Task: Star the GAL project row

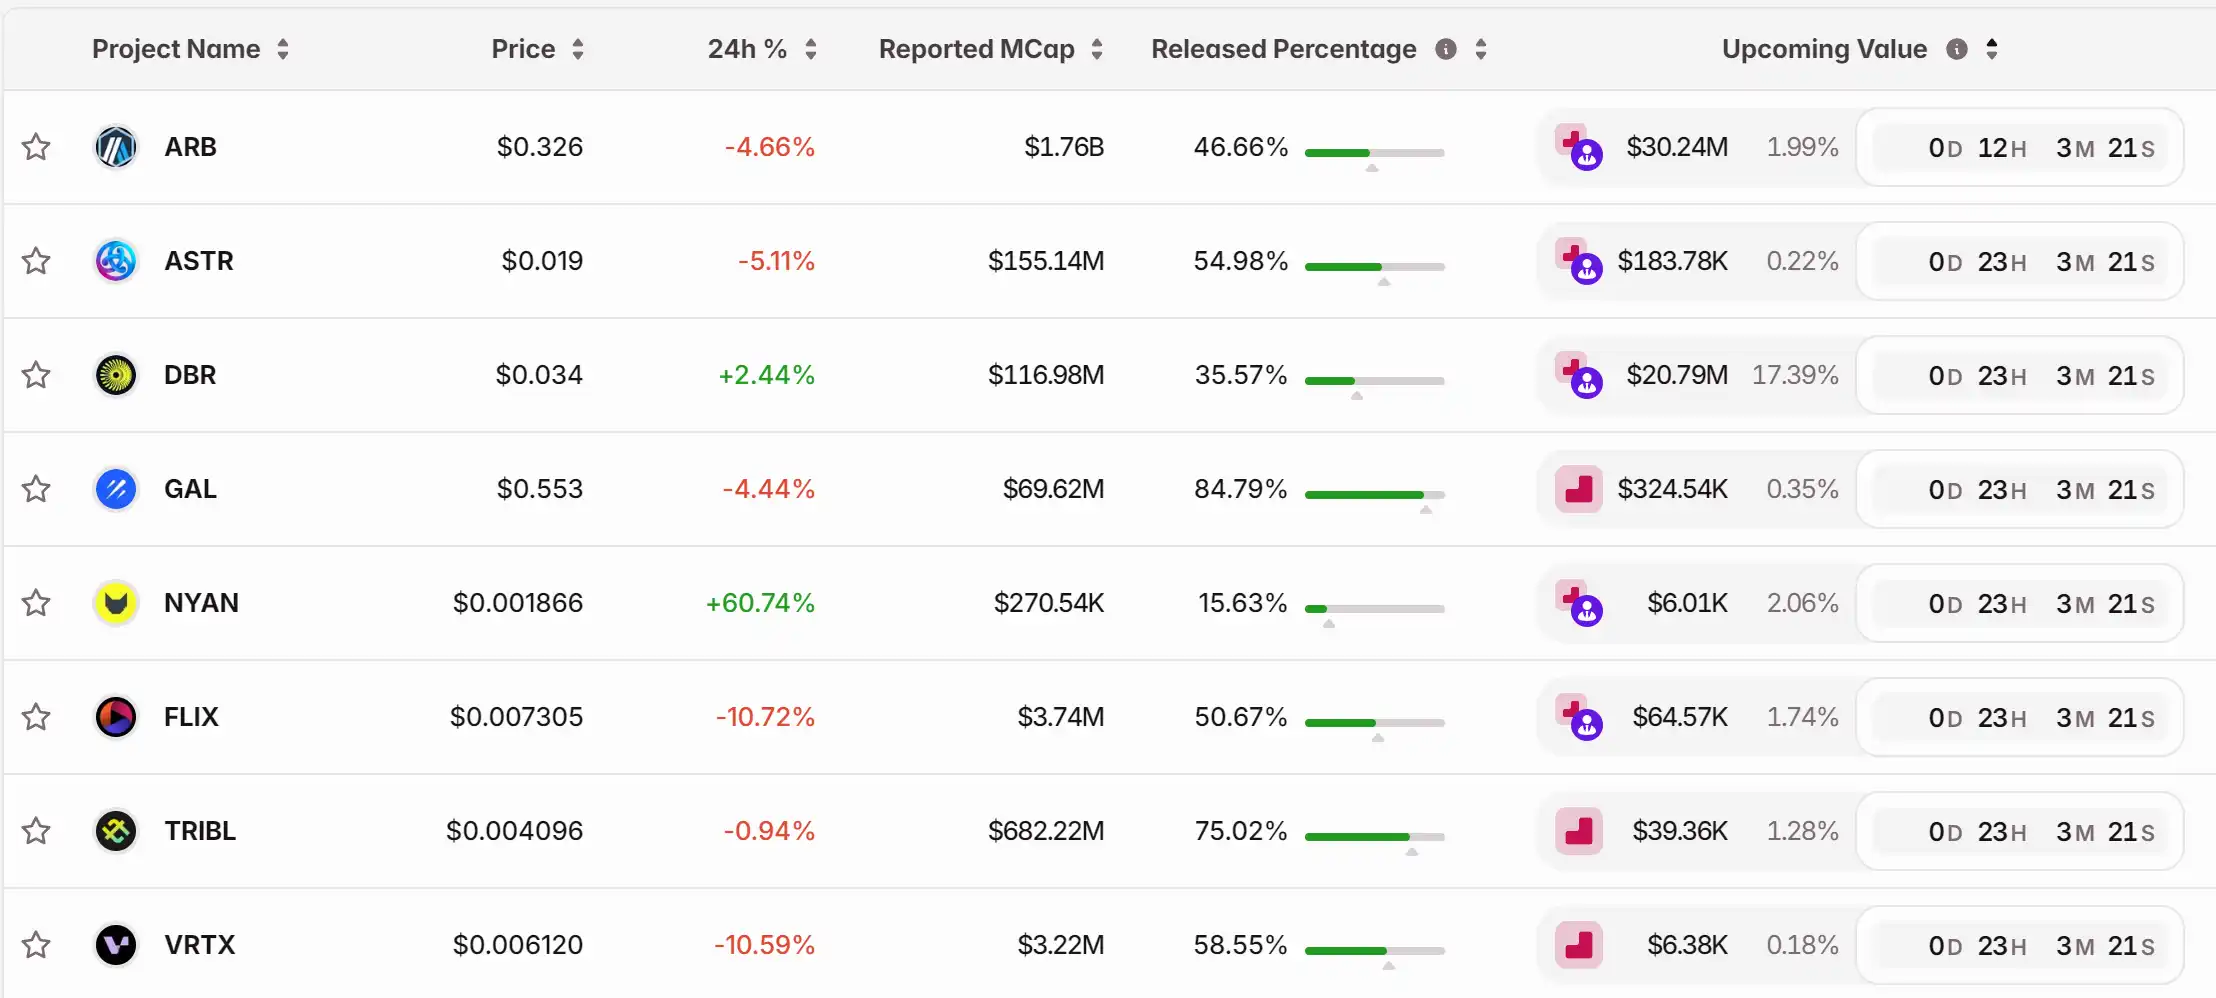Action: click(37, 489)
